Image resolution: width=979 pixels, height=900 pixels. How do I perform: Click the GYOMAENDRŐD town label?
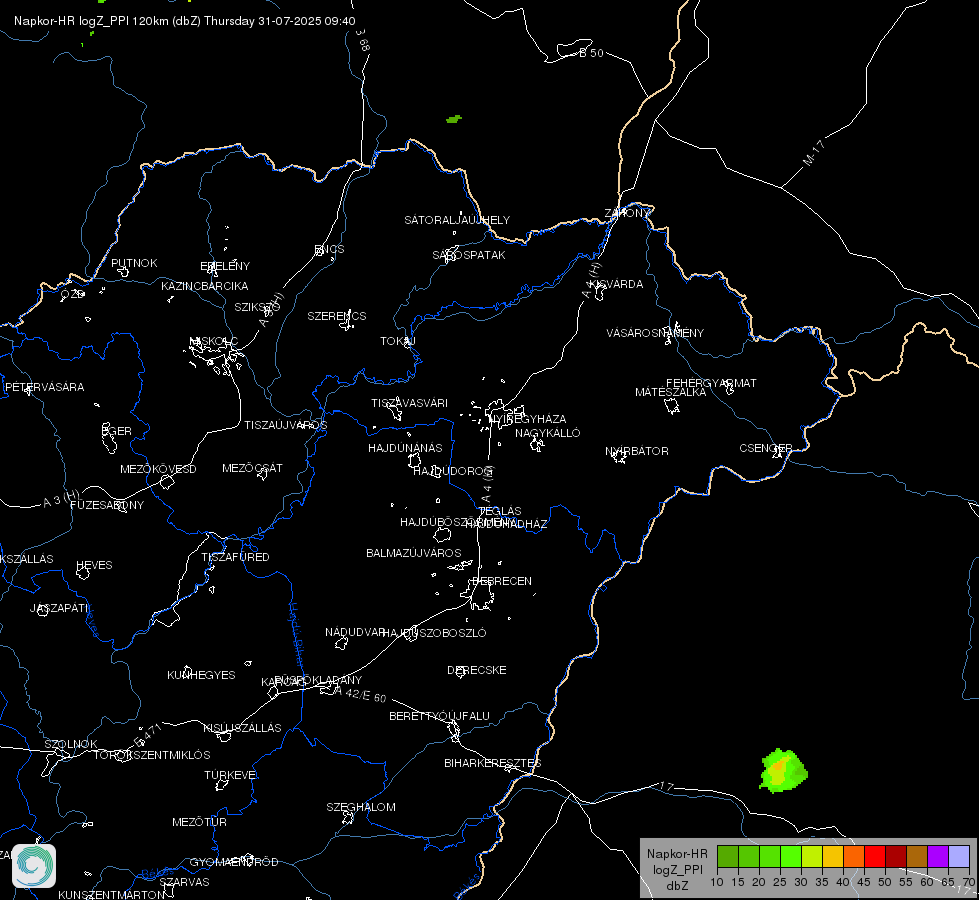(234, 862)
